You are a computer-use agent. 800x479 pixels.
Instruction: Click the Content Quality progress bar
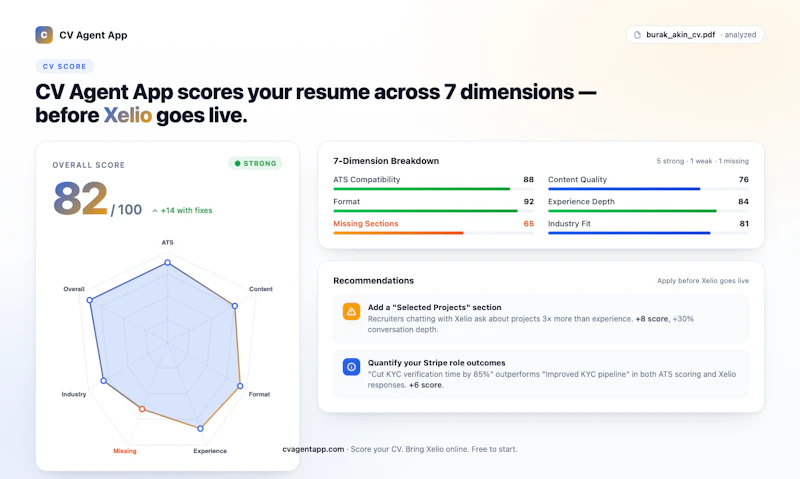648,189
